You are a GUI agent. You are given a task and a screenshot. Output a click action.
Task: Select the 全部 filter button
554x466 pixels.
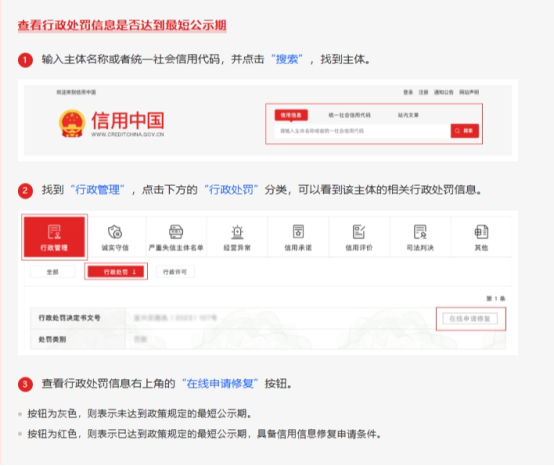[x=53, y=272]
